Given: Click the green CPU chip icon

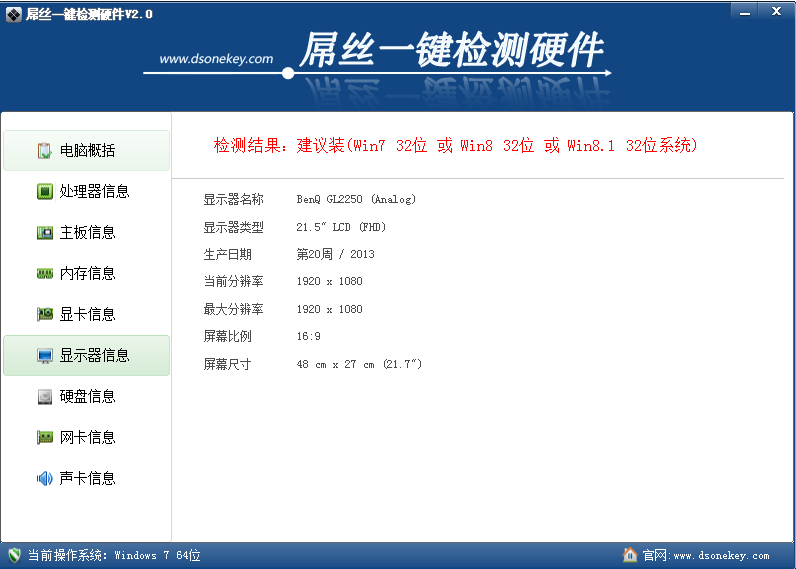Looking at the screenshot, I should 45,192.
